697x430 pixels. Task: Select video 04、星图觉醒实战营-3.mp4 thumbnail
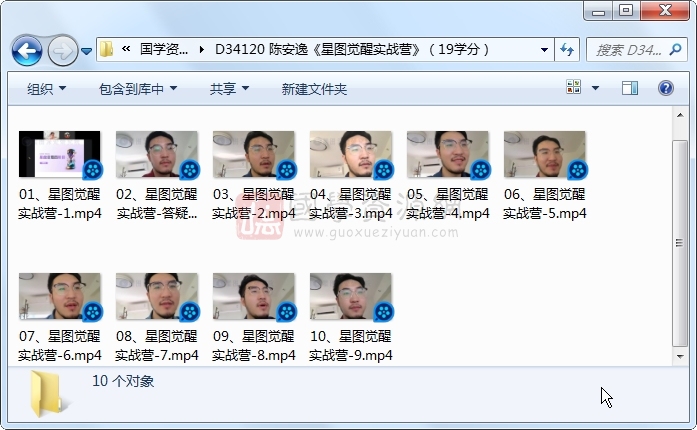pyautogui.click(x=351, y=154)
